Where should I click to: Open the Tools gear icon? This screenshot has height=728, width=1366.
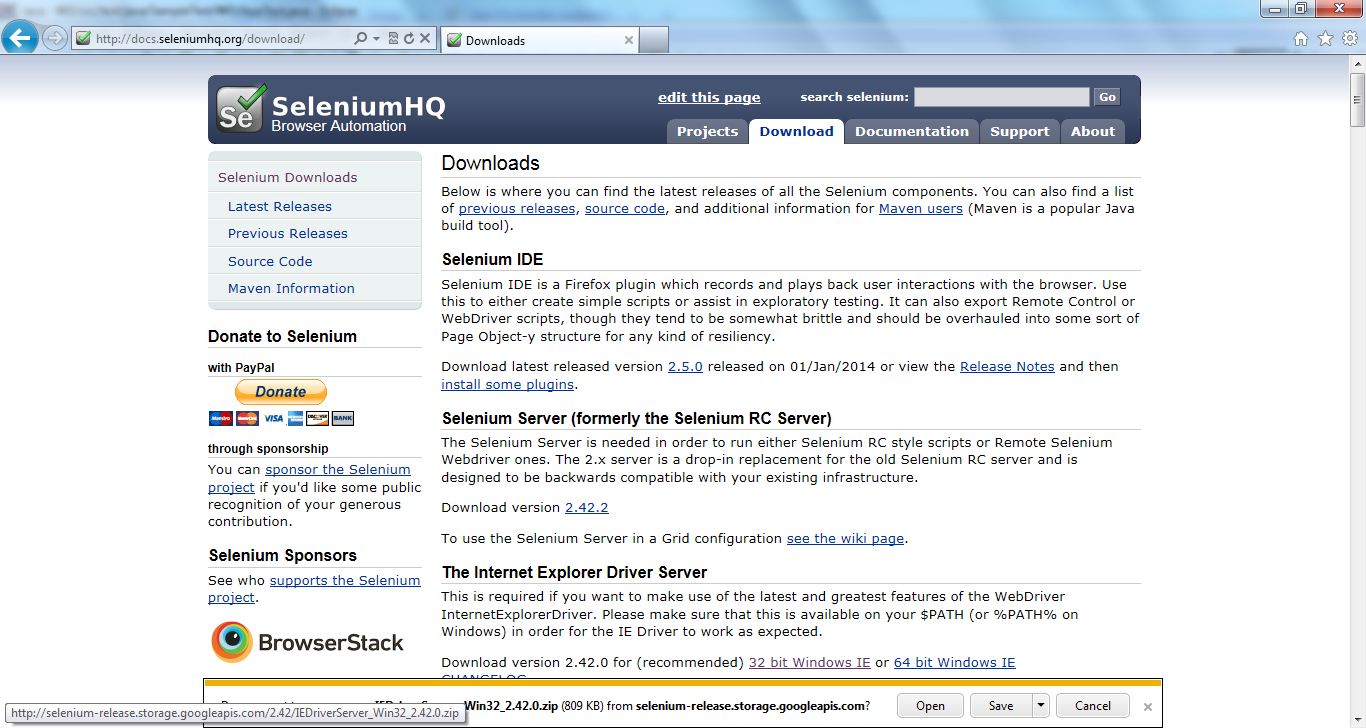click(1349, 39)
